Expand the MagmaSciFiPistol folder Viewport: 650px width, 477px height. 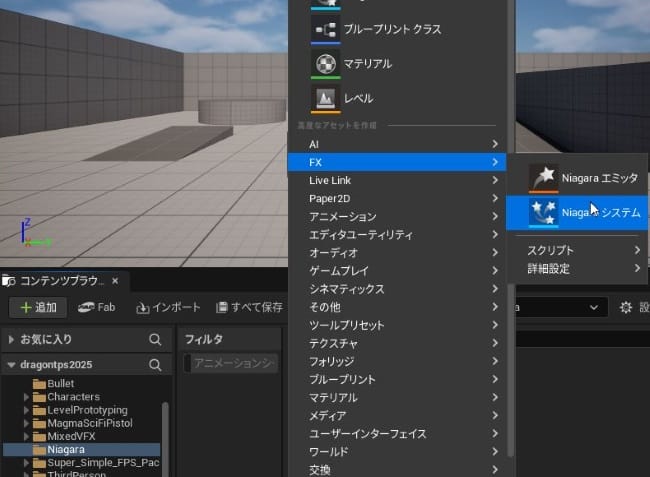(x=27, y=424)
